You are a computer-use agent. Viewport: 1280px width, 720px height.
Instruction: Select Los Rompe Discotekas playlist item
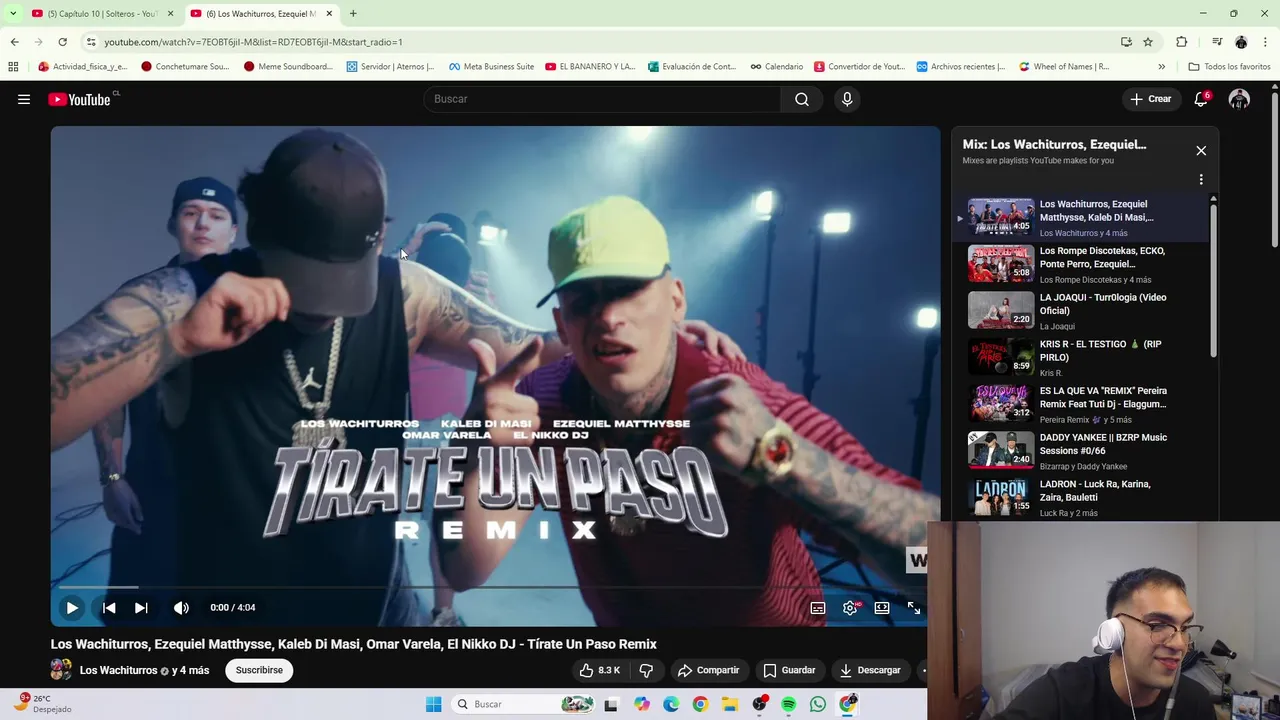(1081, 264)
